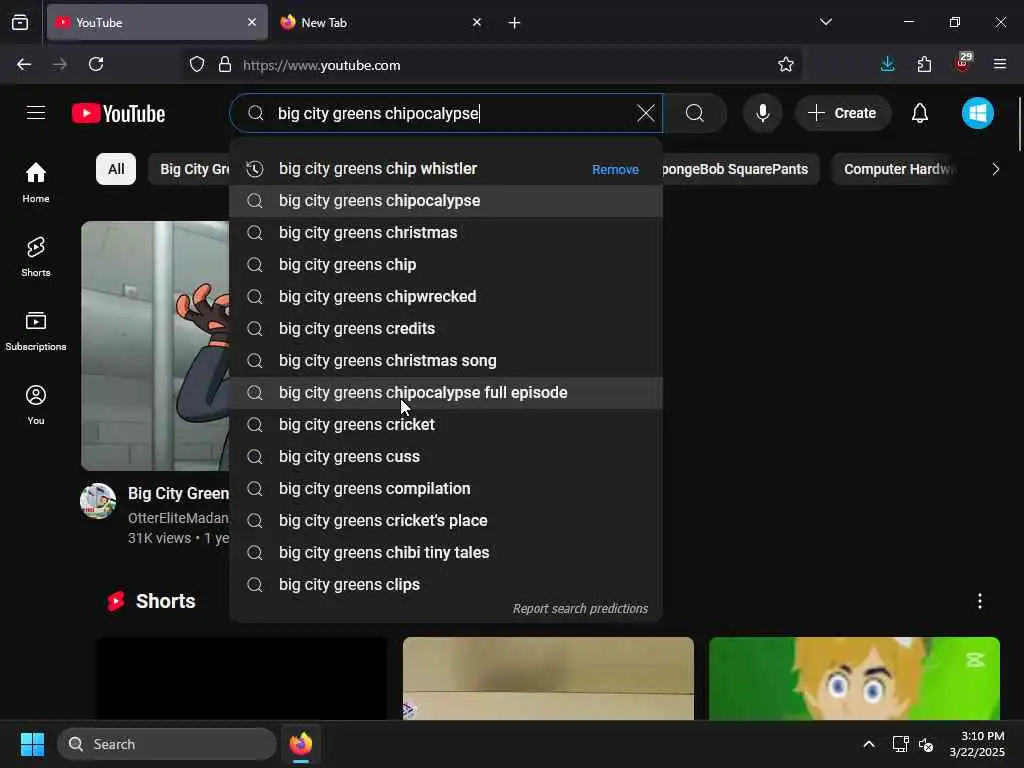Open Shorts in the sidebar
Viewport: 1024px width, 768px height.
tap(36, 257)
